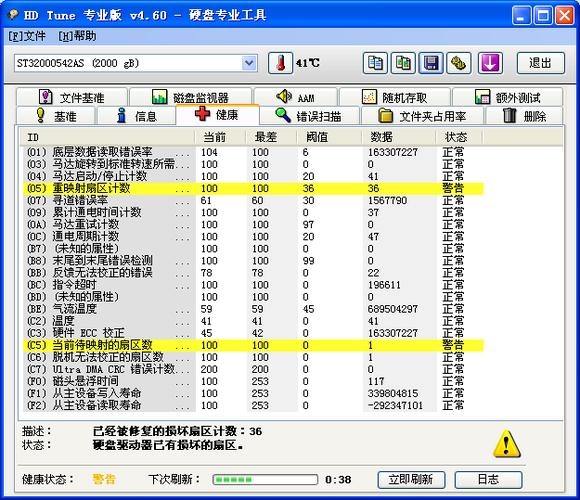Click the 退出 button
Viewport: 580px width, 500px height.
coord(540,63)
